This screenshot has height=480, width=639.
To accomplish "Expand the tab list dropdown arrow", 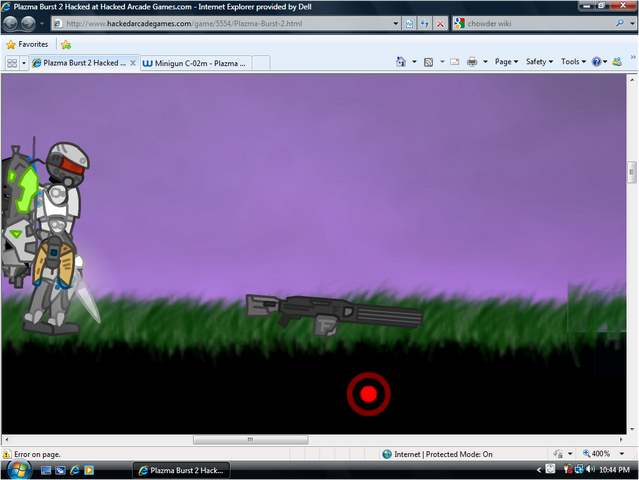I will tap(24, 63).
